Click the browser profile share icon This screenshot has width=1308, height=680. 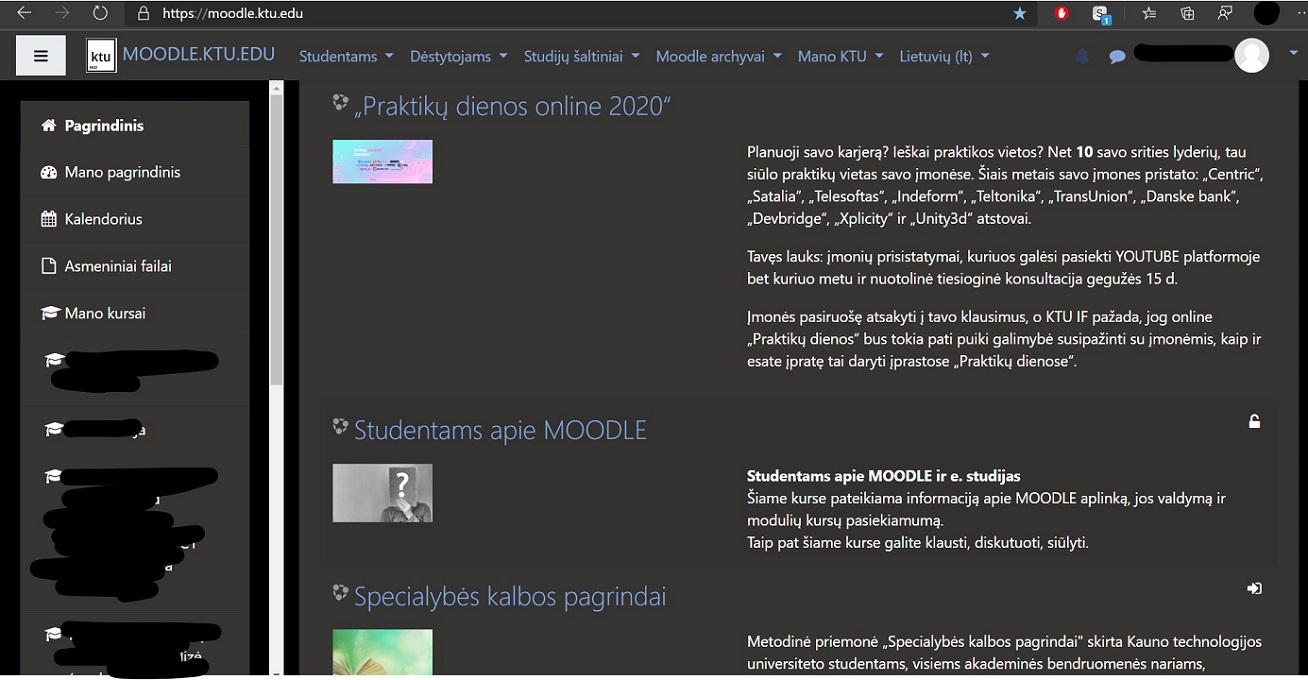[x=1225, y=13]
